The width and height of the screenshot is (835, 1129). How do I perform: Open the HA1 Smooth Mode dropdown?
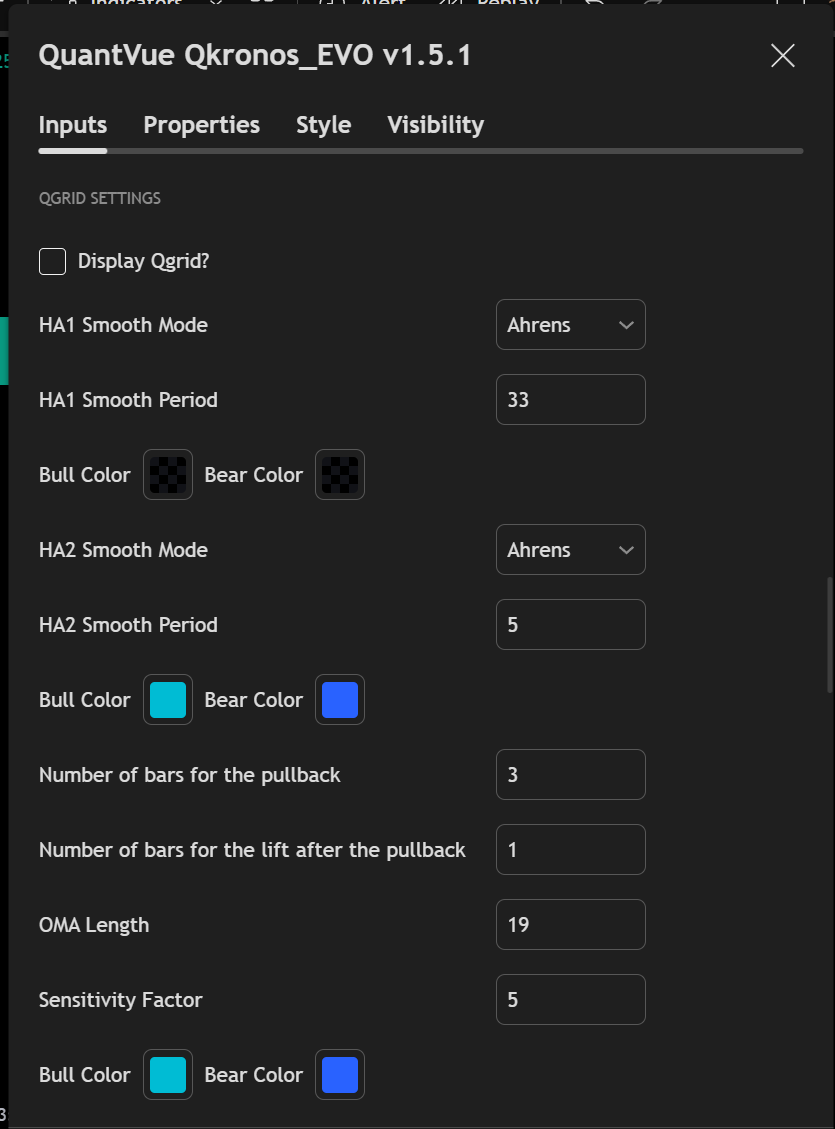coord(570,325)
